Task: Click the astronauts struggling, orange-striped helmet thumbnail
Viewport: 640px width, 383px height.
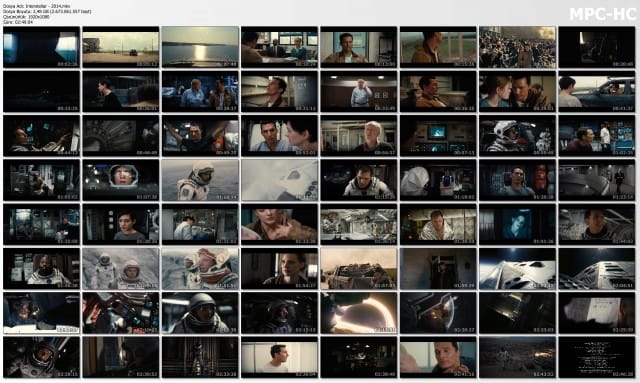Action: tap(200, 269)
